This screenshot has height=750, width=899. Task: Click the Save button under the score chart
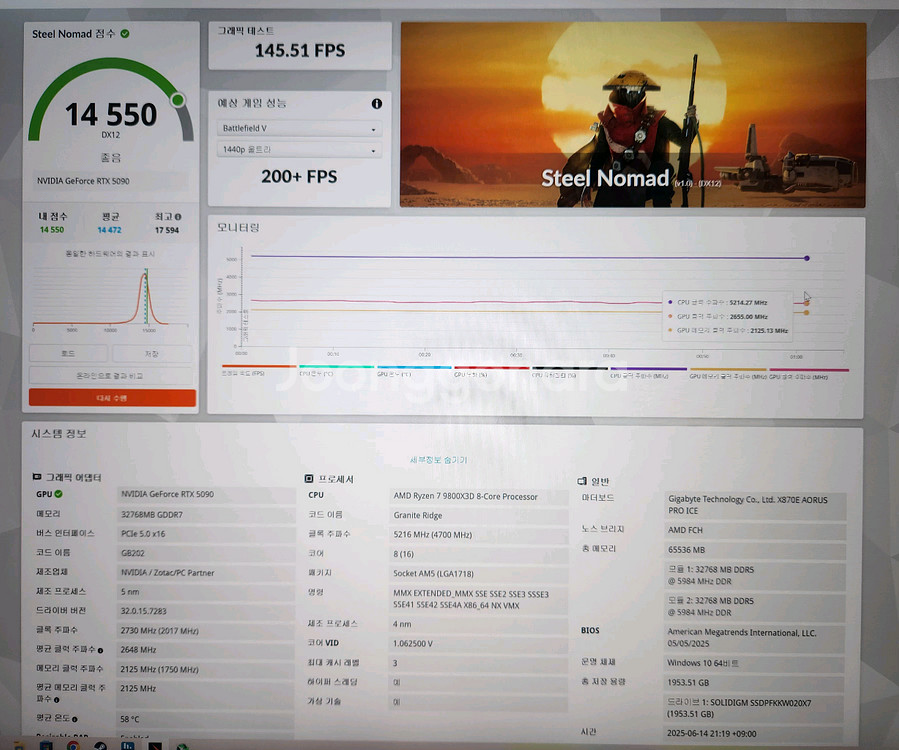(x=152, y=353)
